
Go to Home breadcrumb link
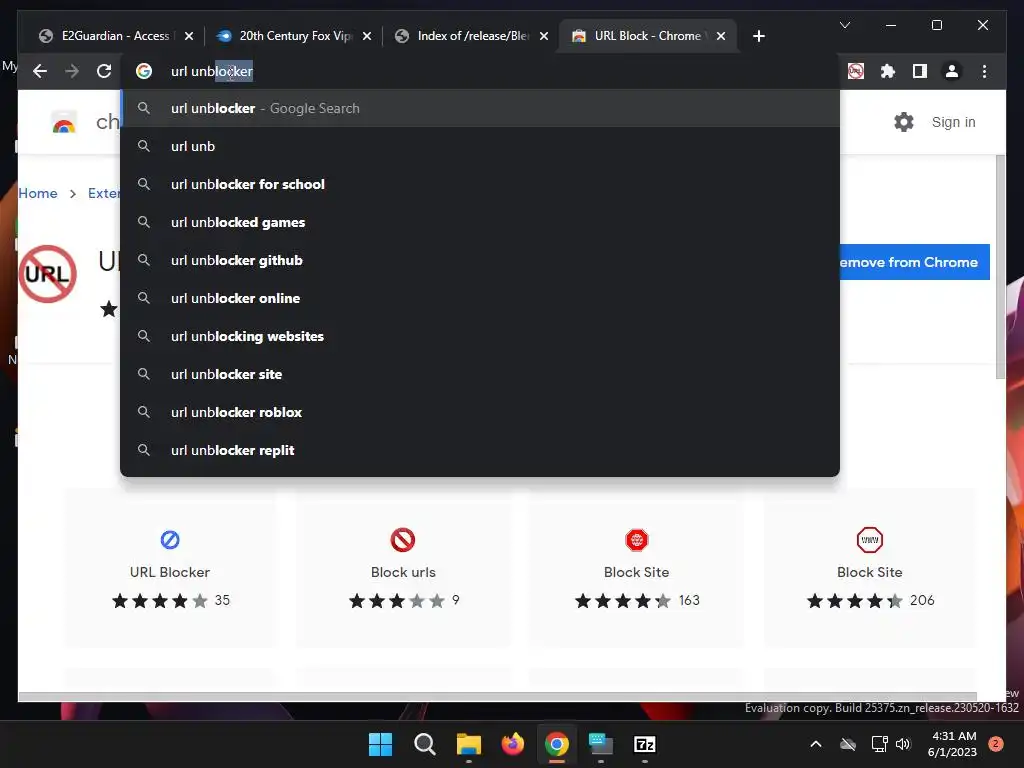click(38, 193)
